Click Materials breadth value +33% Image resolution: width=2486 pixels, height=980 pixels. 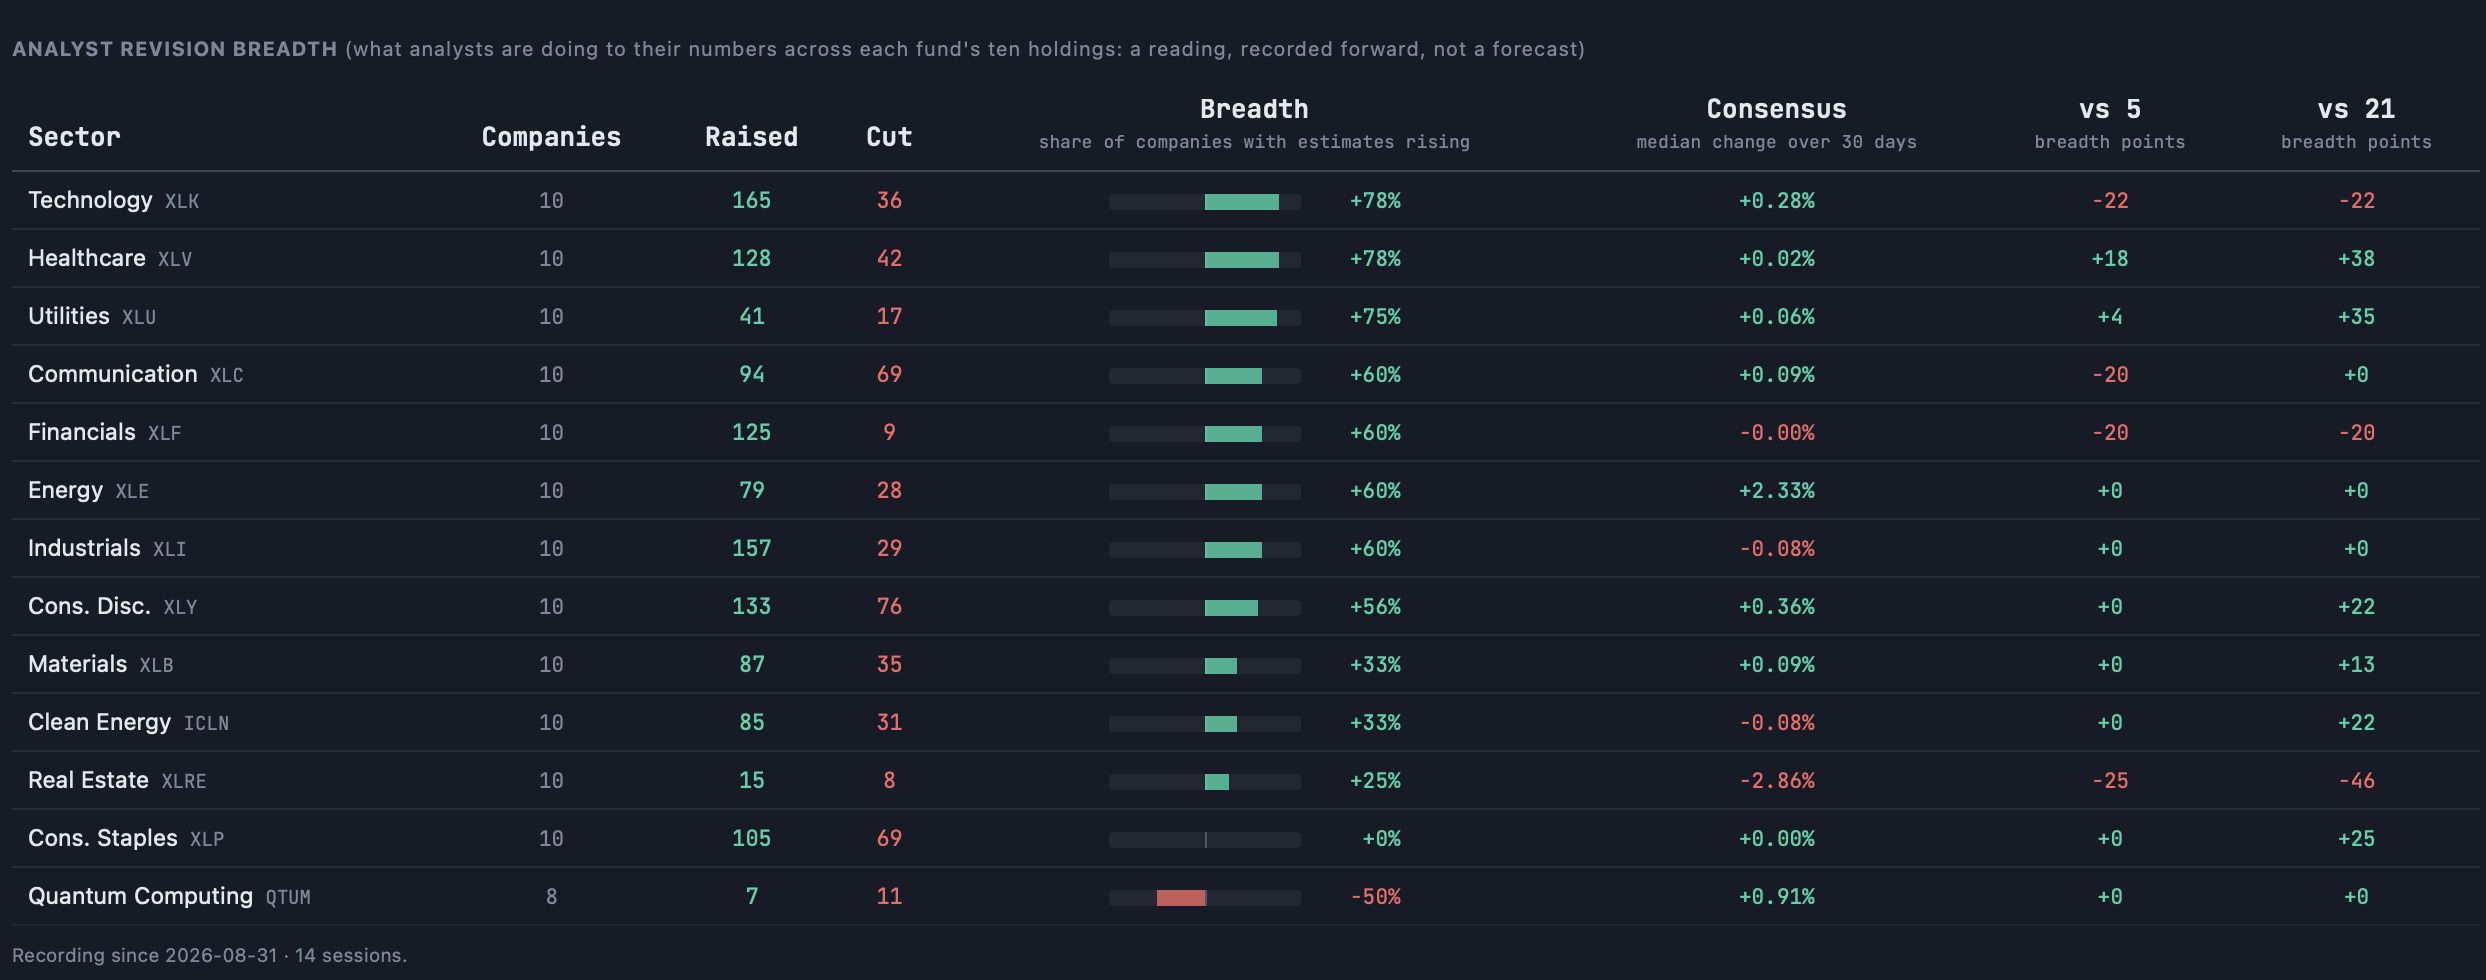pyautogui.click(x=1375, y=665)
